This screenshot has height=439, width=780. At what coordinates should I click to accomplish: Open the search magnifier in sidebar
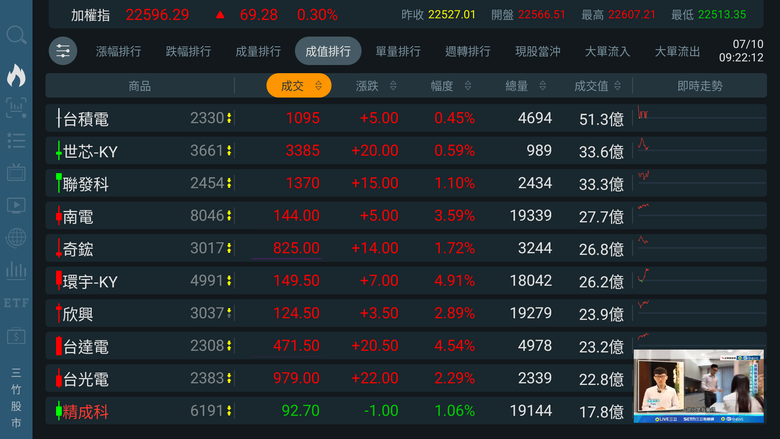pyautogui.click(x=16, y=36)
